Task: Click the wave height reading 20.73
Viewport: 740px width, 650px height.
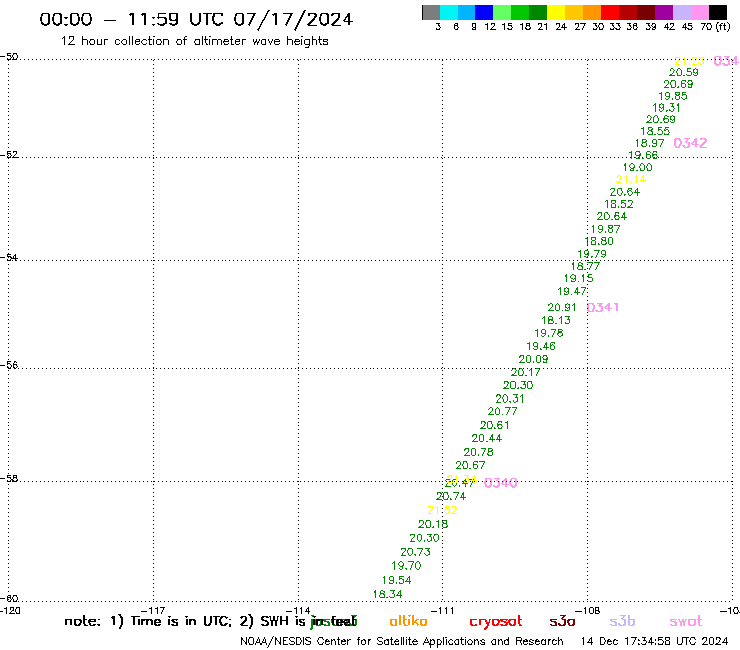Action: [415, 552]
